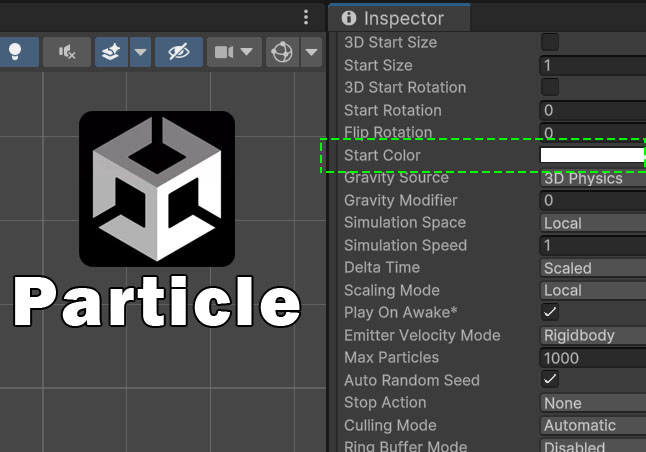Viewport: 646px width, 452px height.
Task: Click the Gizmos sphere icon
Action: [x=283, y=52]
